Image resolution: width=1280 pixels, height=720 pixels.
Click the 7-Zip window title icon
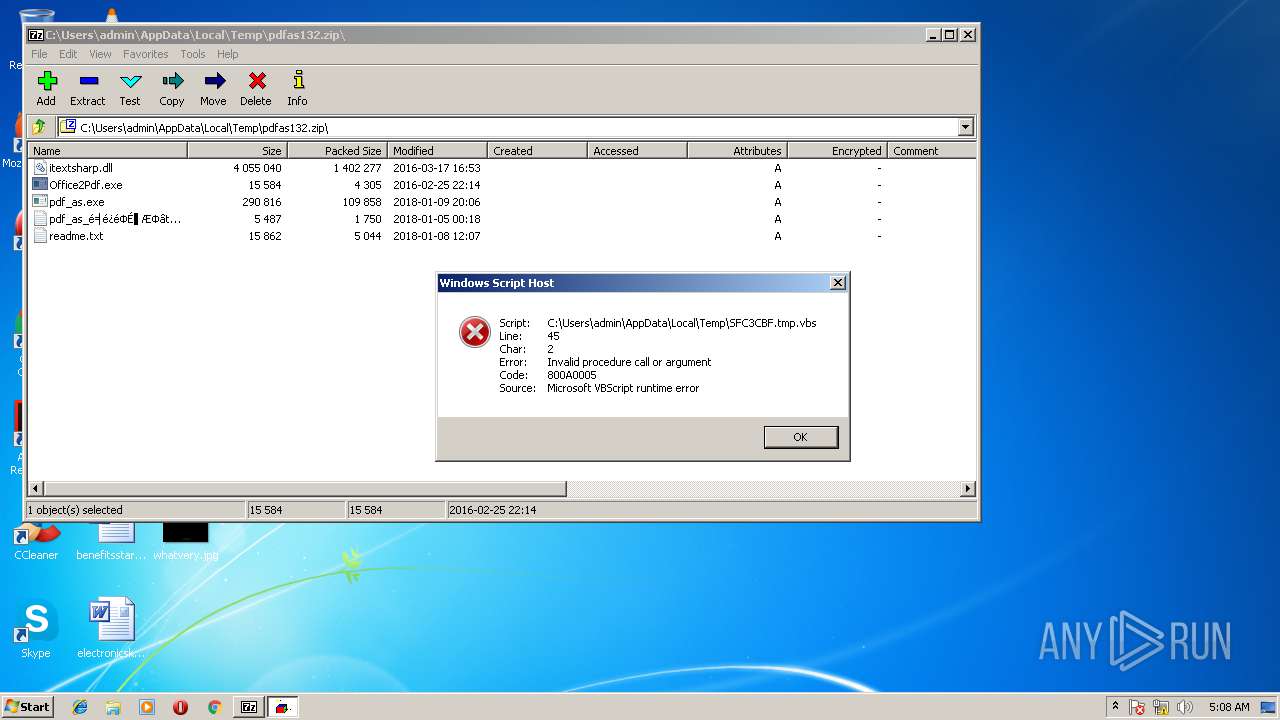[36, 34]
